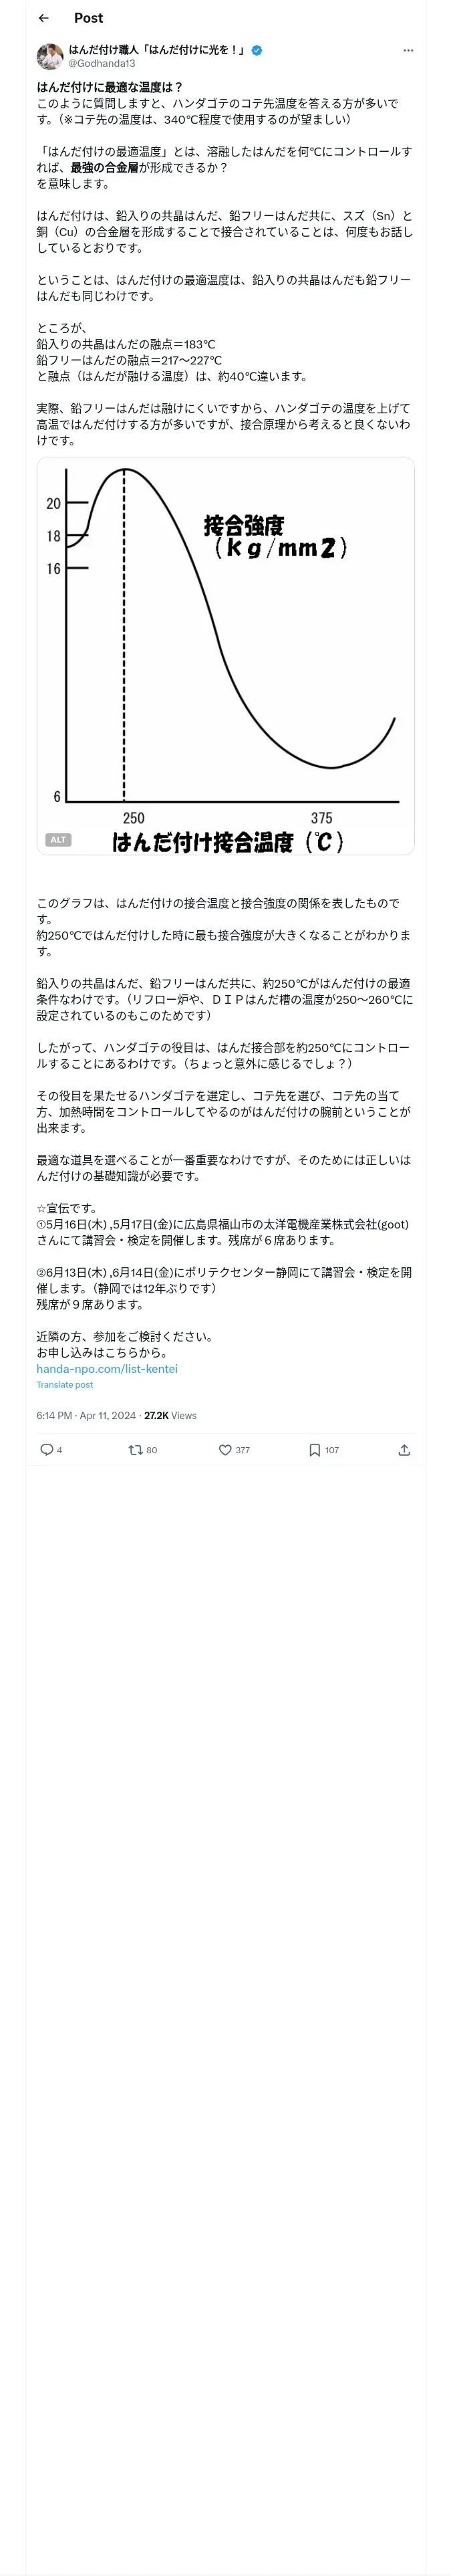Show the ALT image description badge

point(58,840)
